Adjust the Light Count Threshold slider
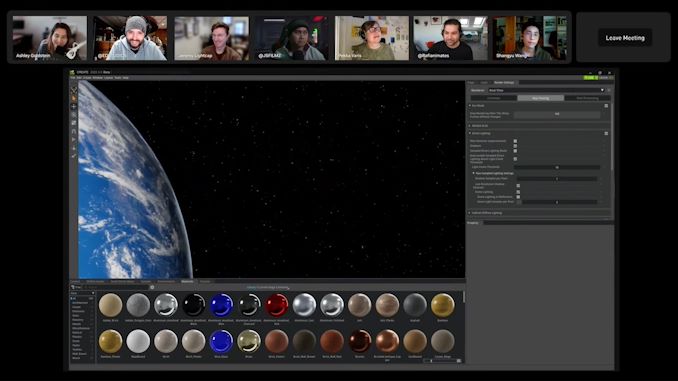This screenshot has height=381, width=678. [557, 167]
